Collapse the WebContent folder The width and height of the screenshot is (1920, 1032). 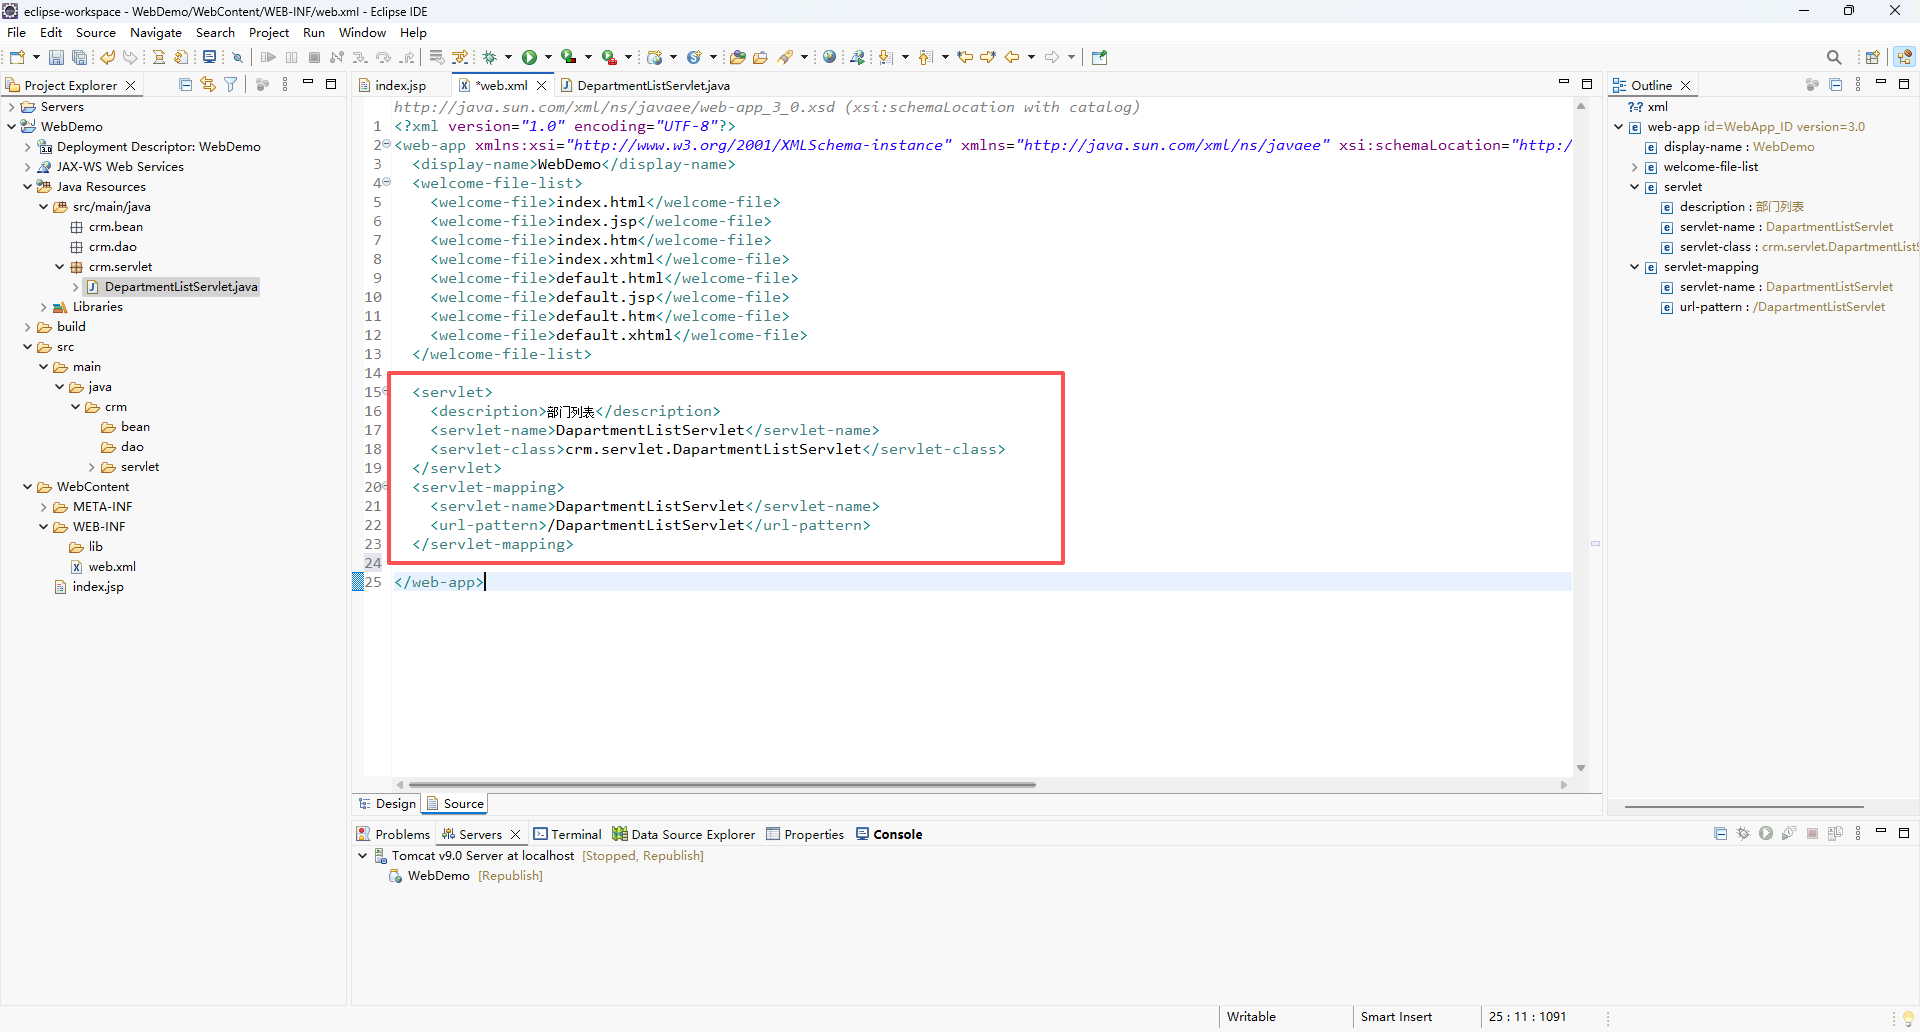[x=27, y=487]
